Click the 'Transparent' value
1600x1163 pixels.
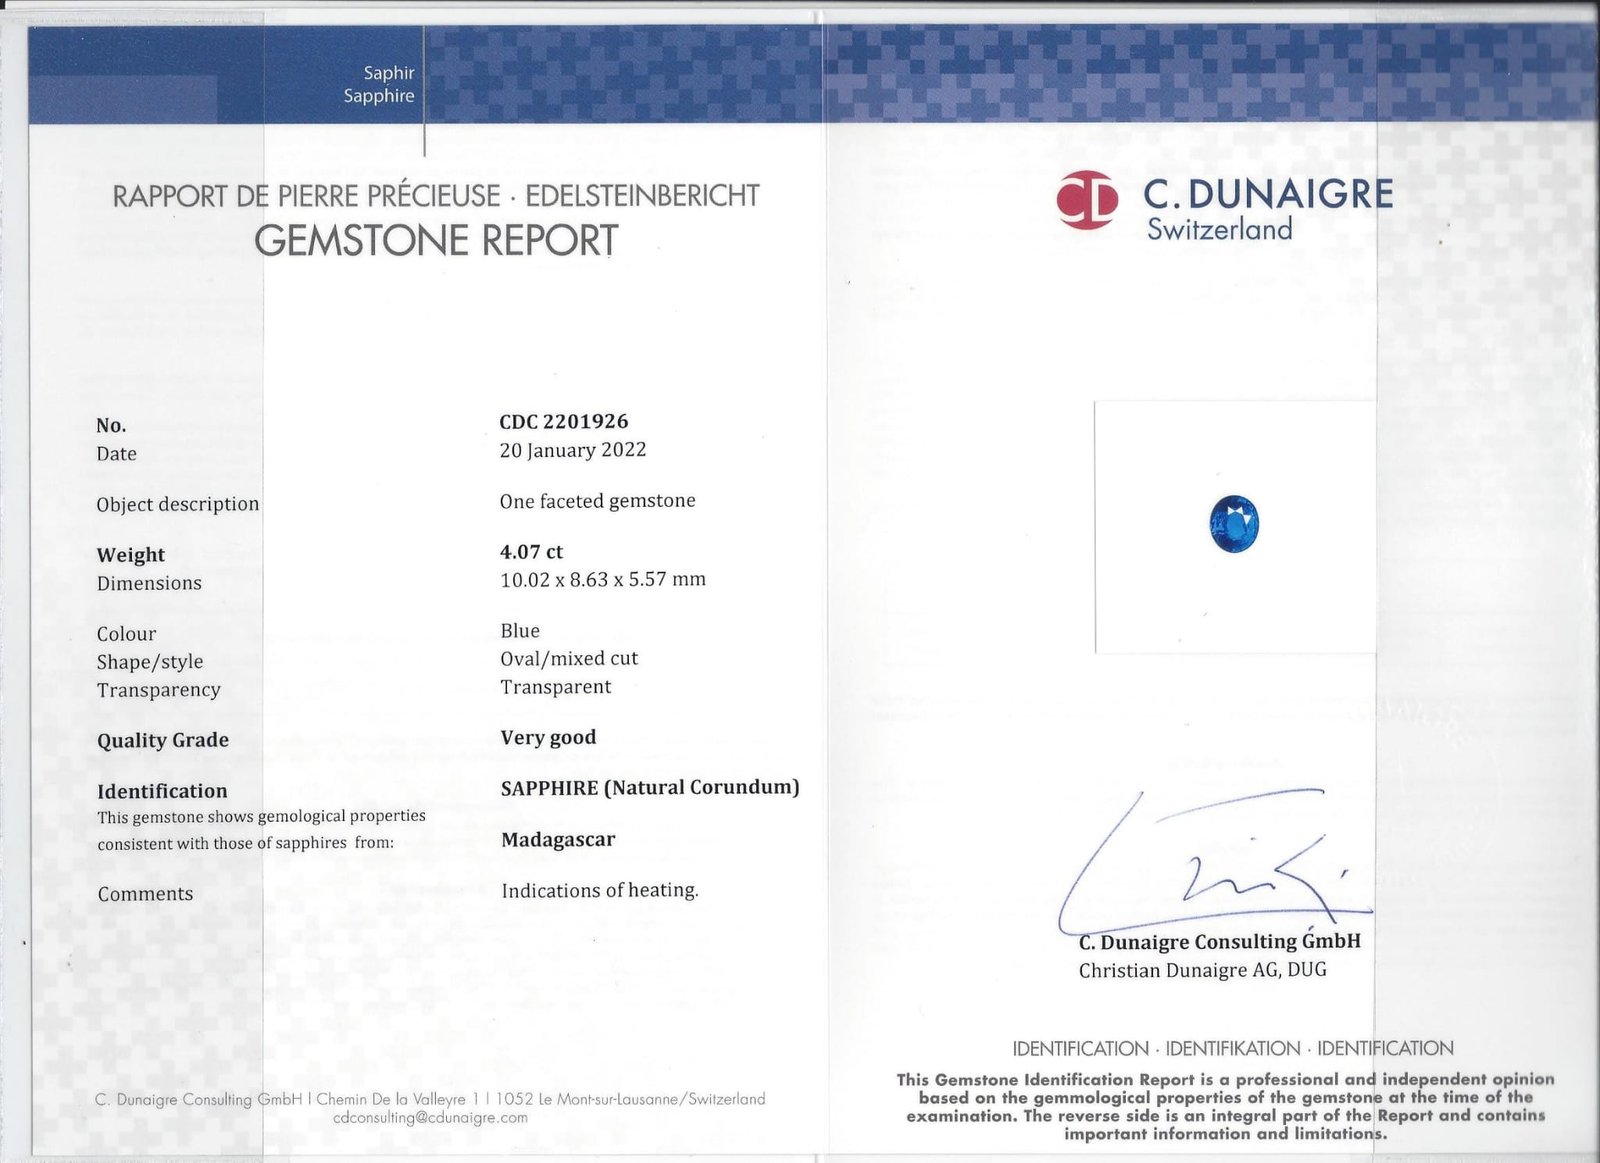556,687
